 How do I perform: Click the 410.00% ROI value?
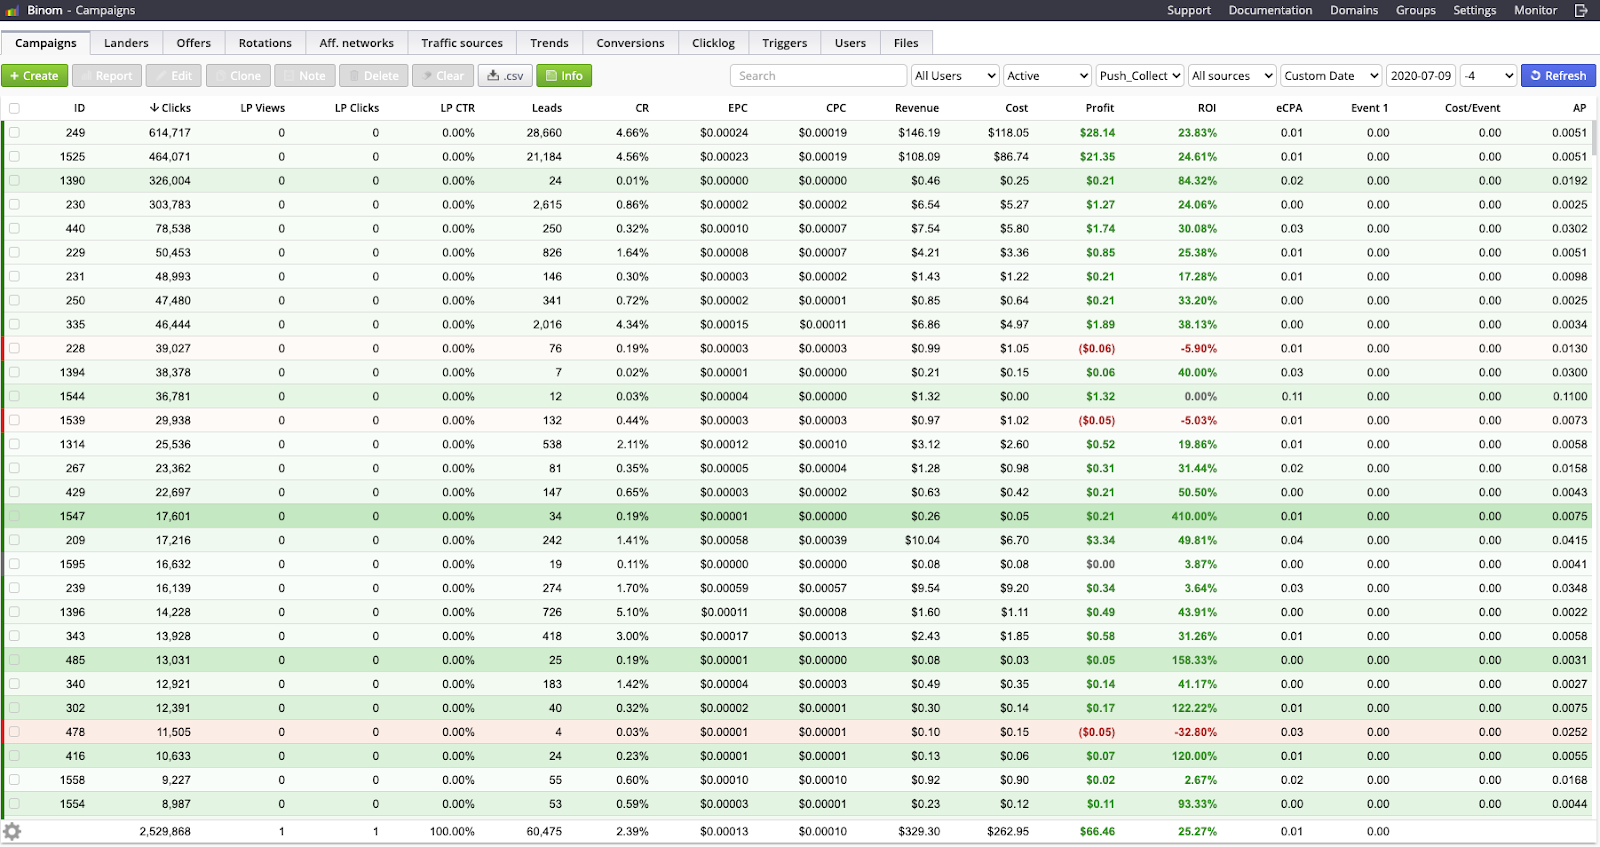click(1194, 516)
